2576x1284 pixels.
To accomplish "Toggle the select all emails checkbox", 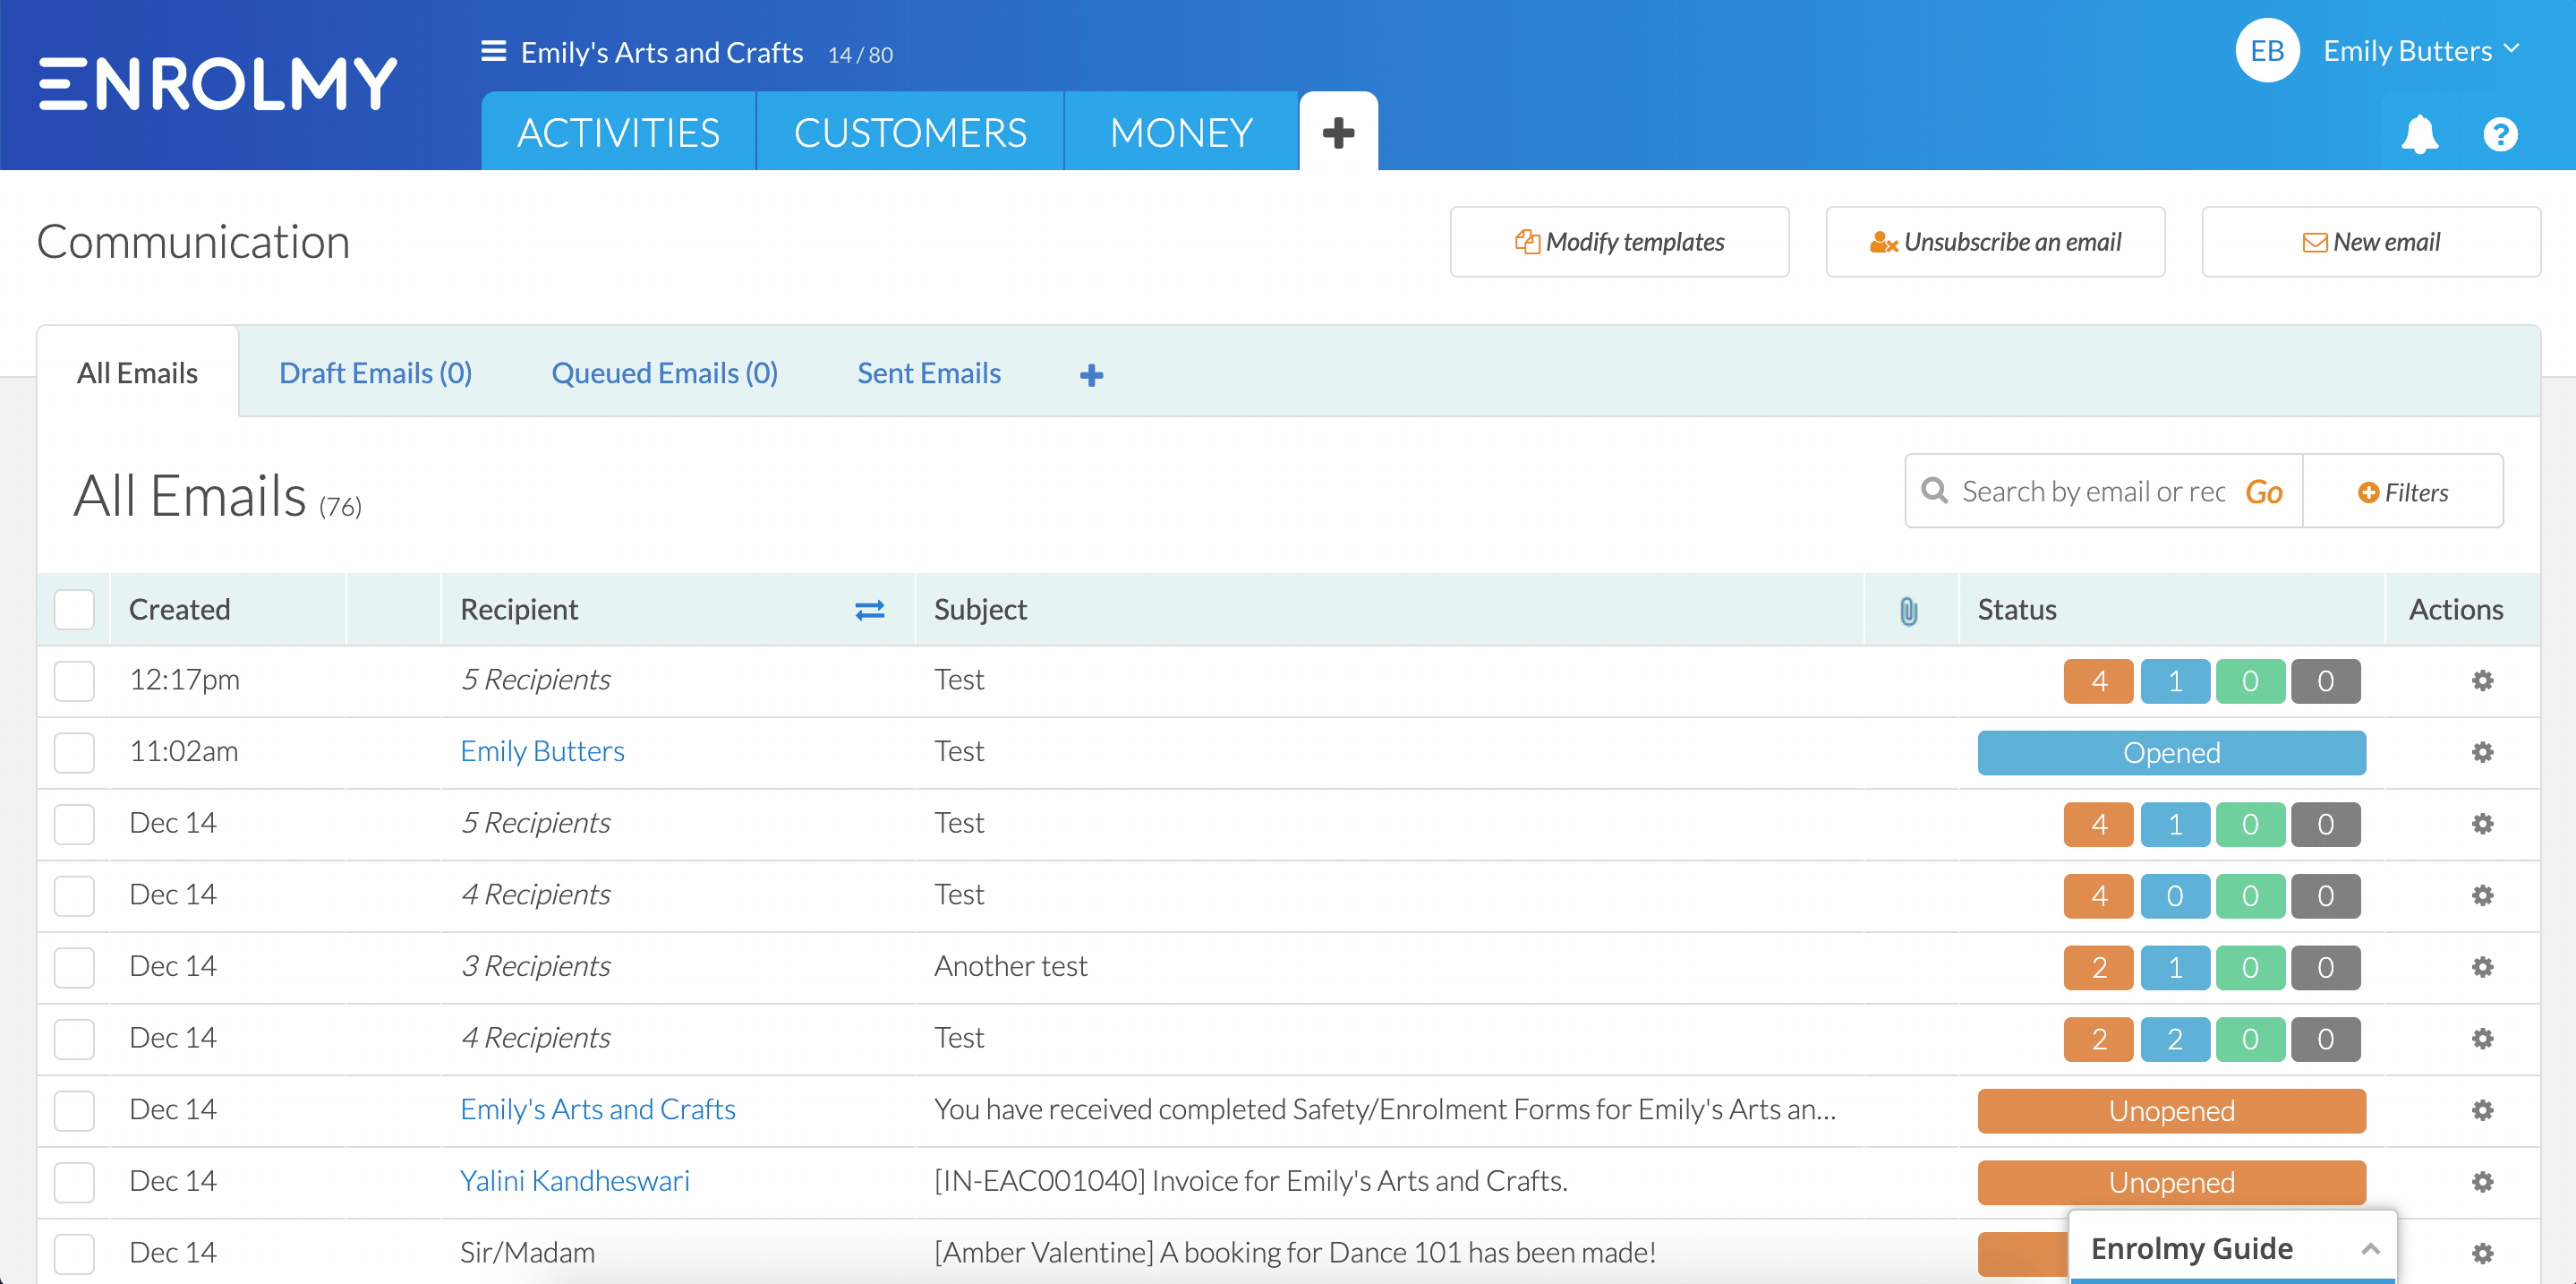I will click(x=75, y=608).
